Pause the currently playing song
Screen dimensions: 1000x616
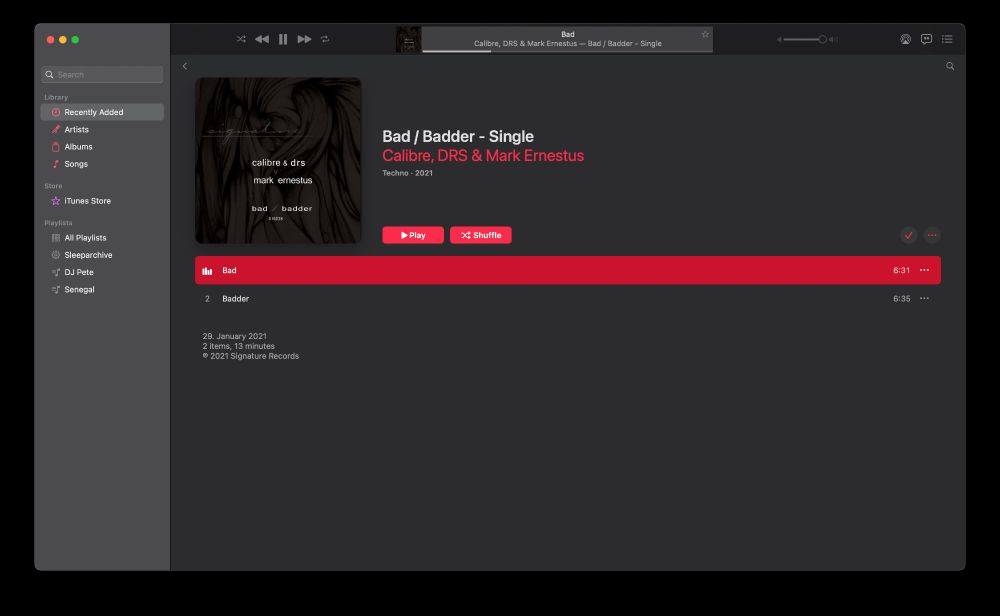[x=283, y=39]
